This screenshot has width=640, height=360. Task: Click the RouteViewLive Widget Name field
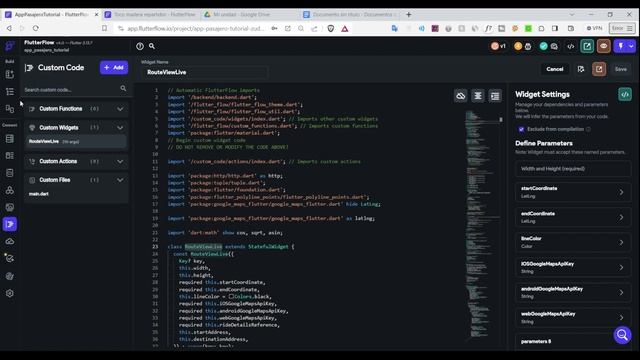point(204,72)
